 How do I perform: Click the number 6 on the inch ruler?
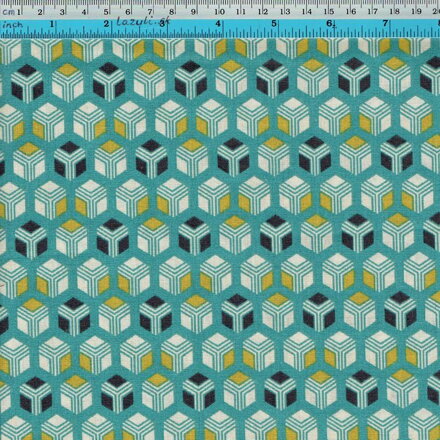pyautogui.click(x=329, y=24)
